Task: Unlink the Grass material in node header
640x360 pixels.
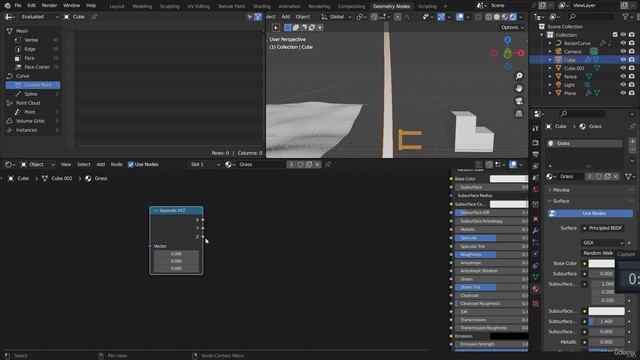Action: click(x=317, y=164)
